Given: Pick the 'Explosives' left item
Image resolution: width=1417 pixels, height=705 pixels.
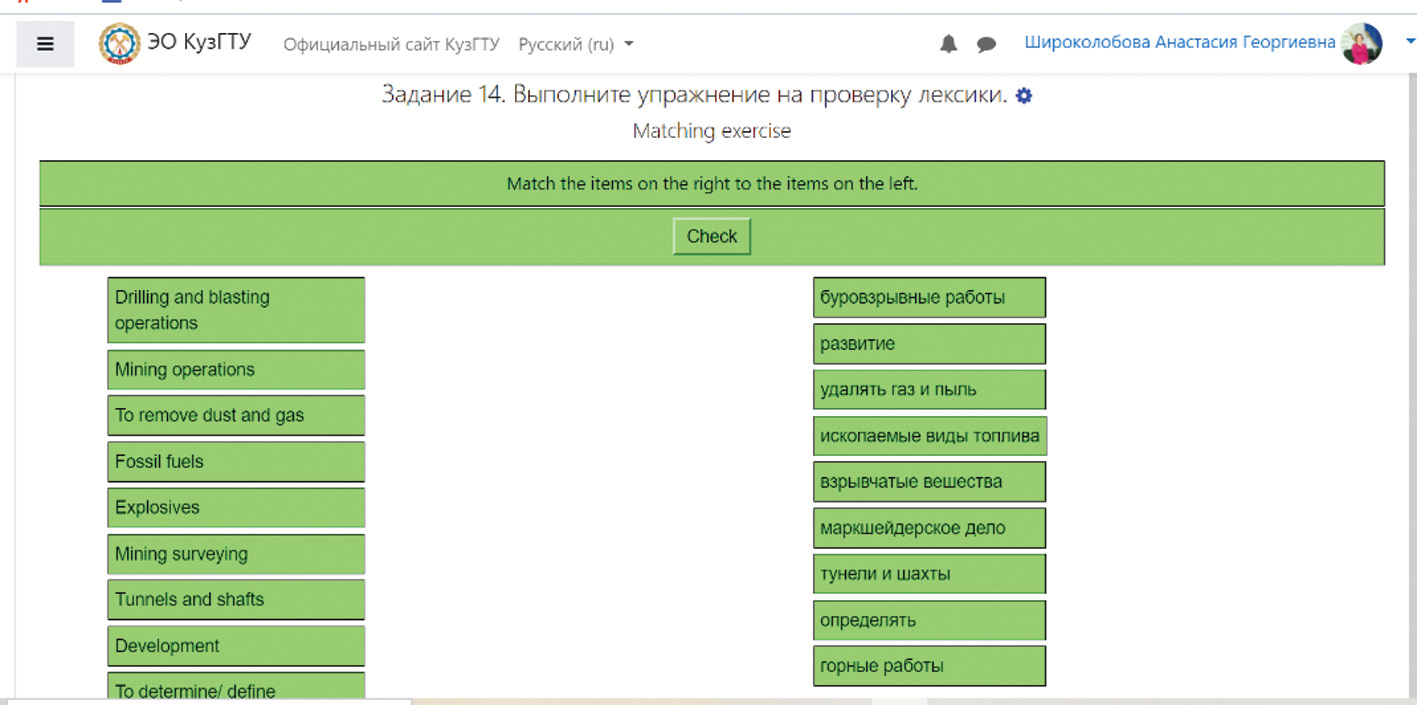Looking at the screenshot, I should [236, 508].
